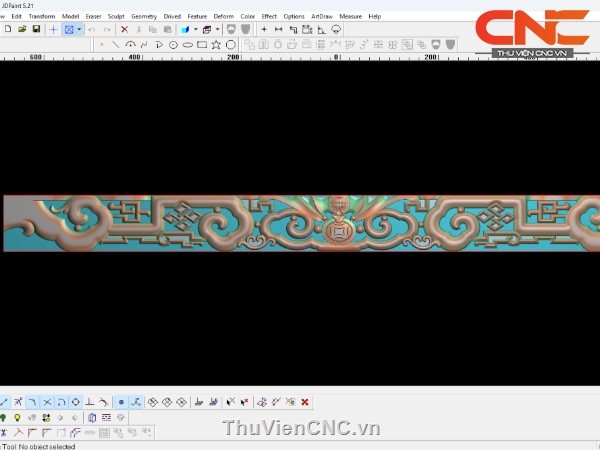Open the Sculpt menu
600x450 pixels.
click(117, 16)
